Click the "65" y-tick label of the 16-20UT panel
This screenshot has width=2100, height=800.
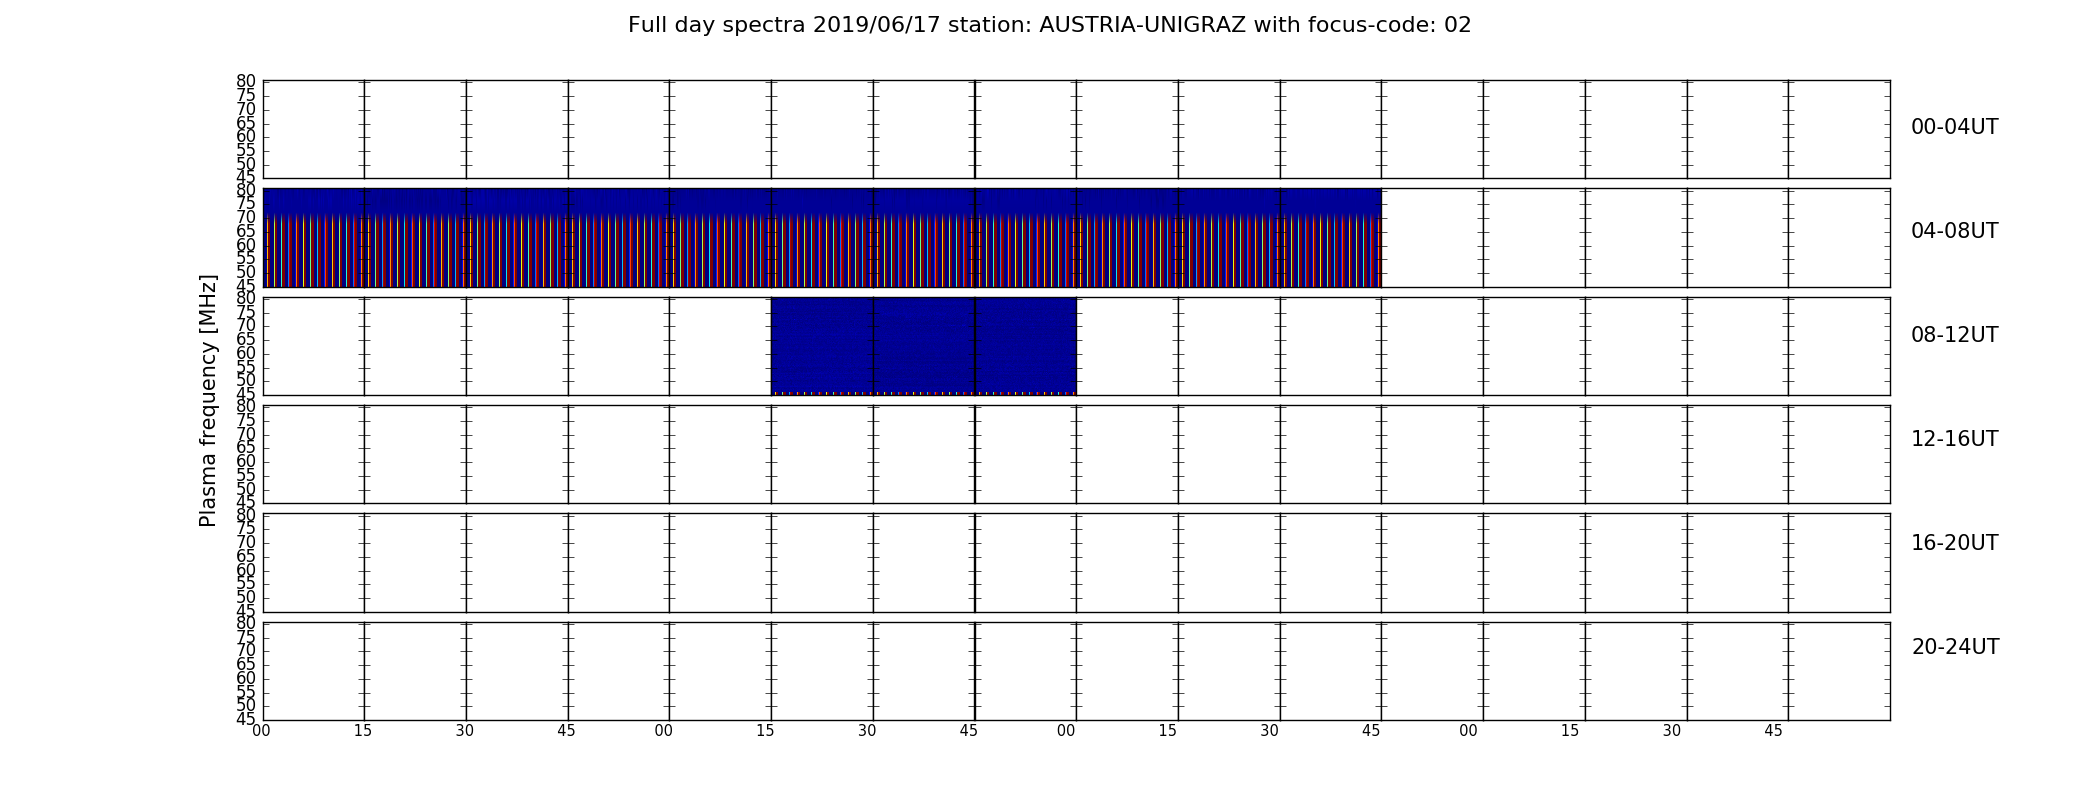(246, 556)
